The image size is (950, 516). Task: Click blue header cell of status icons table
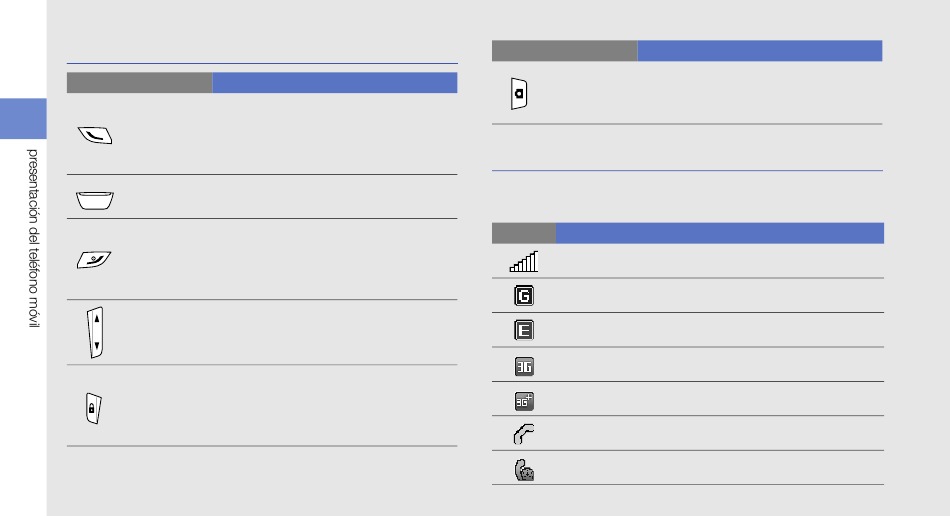click(x=719, y=233)
